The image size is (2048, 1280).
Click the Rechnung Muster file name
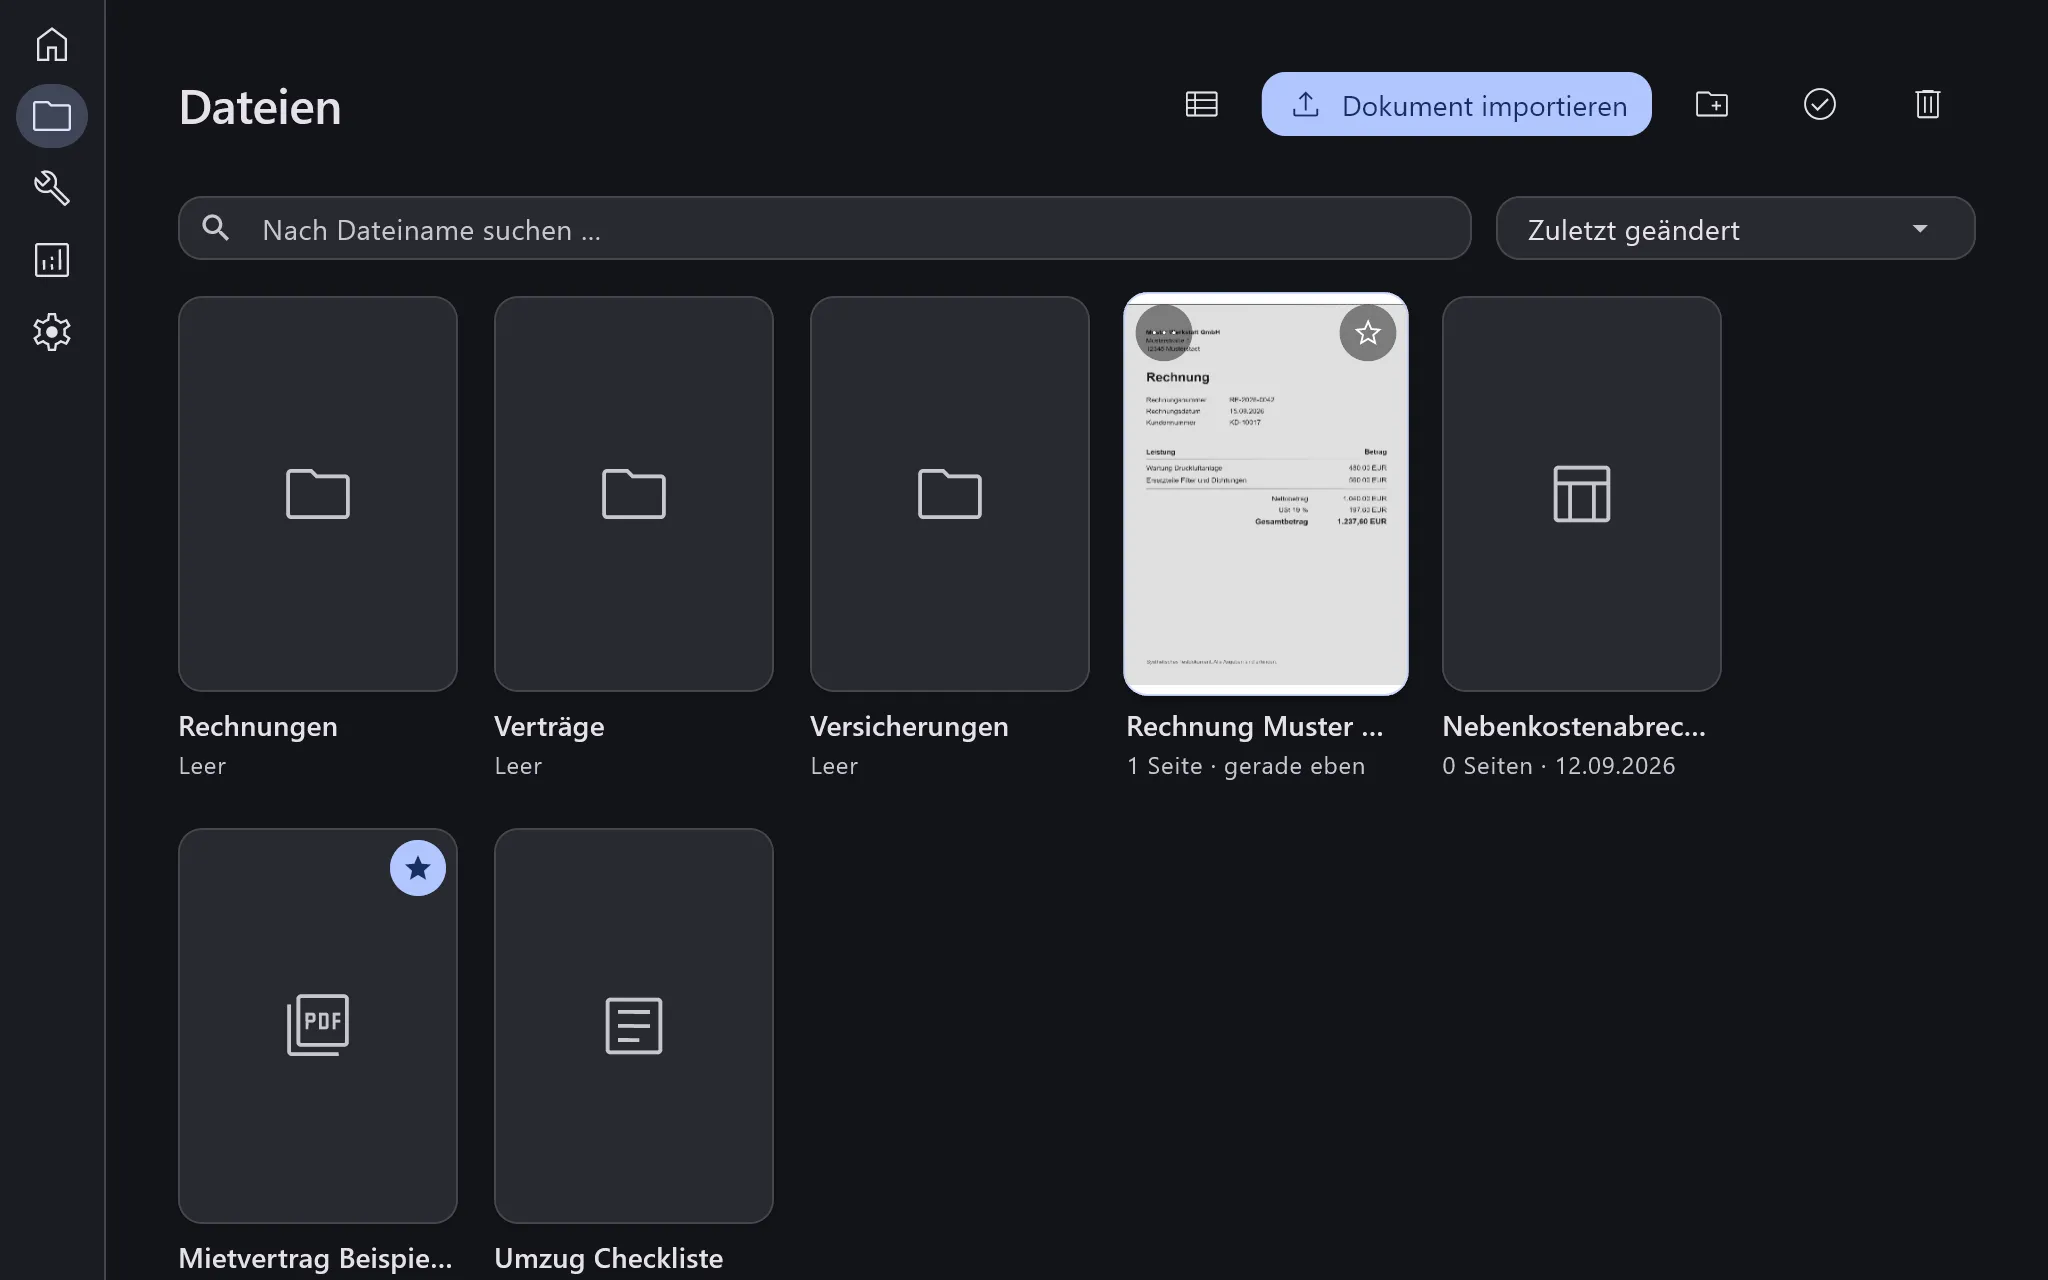(x=1255, y=726)
